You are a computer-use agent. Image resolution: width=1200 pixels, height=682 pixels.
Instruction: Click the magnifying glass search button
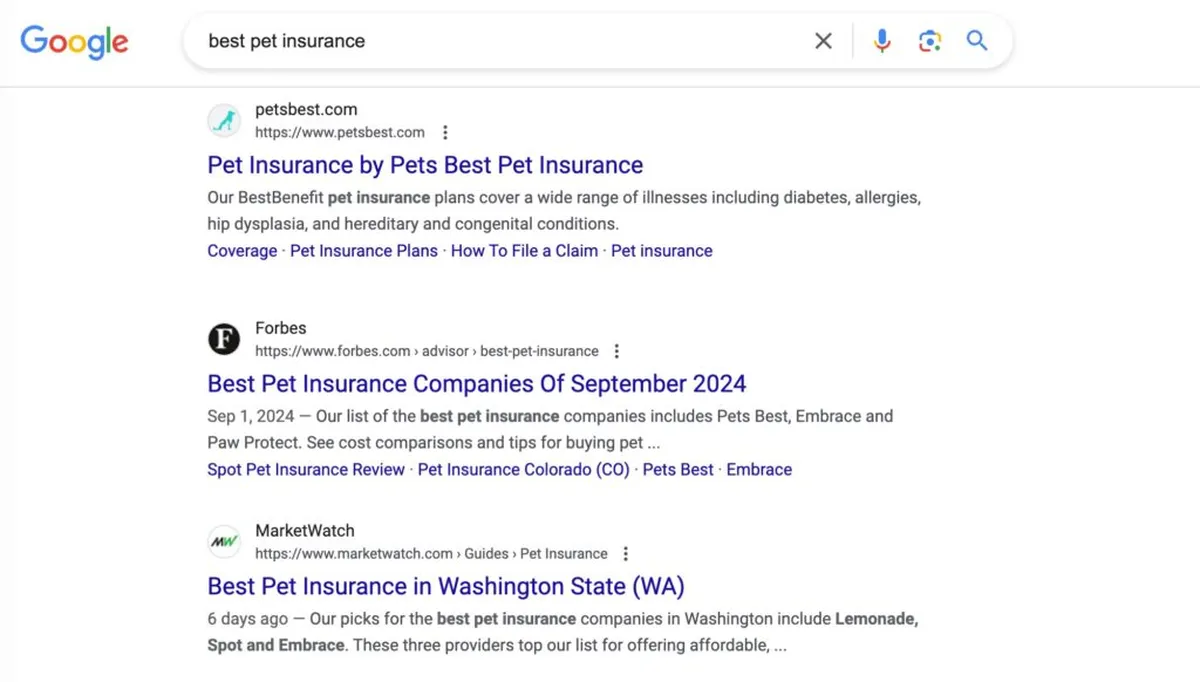[977, 41]
